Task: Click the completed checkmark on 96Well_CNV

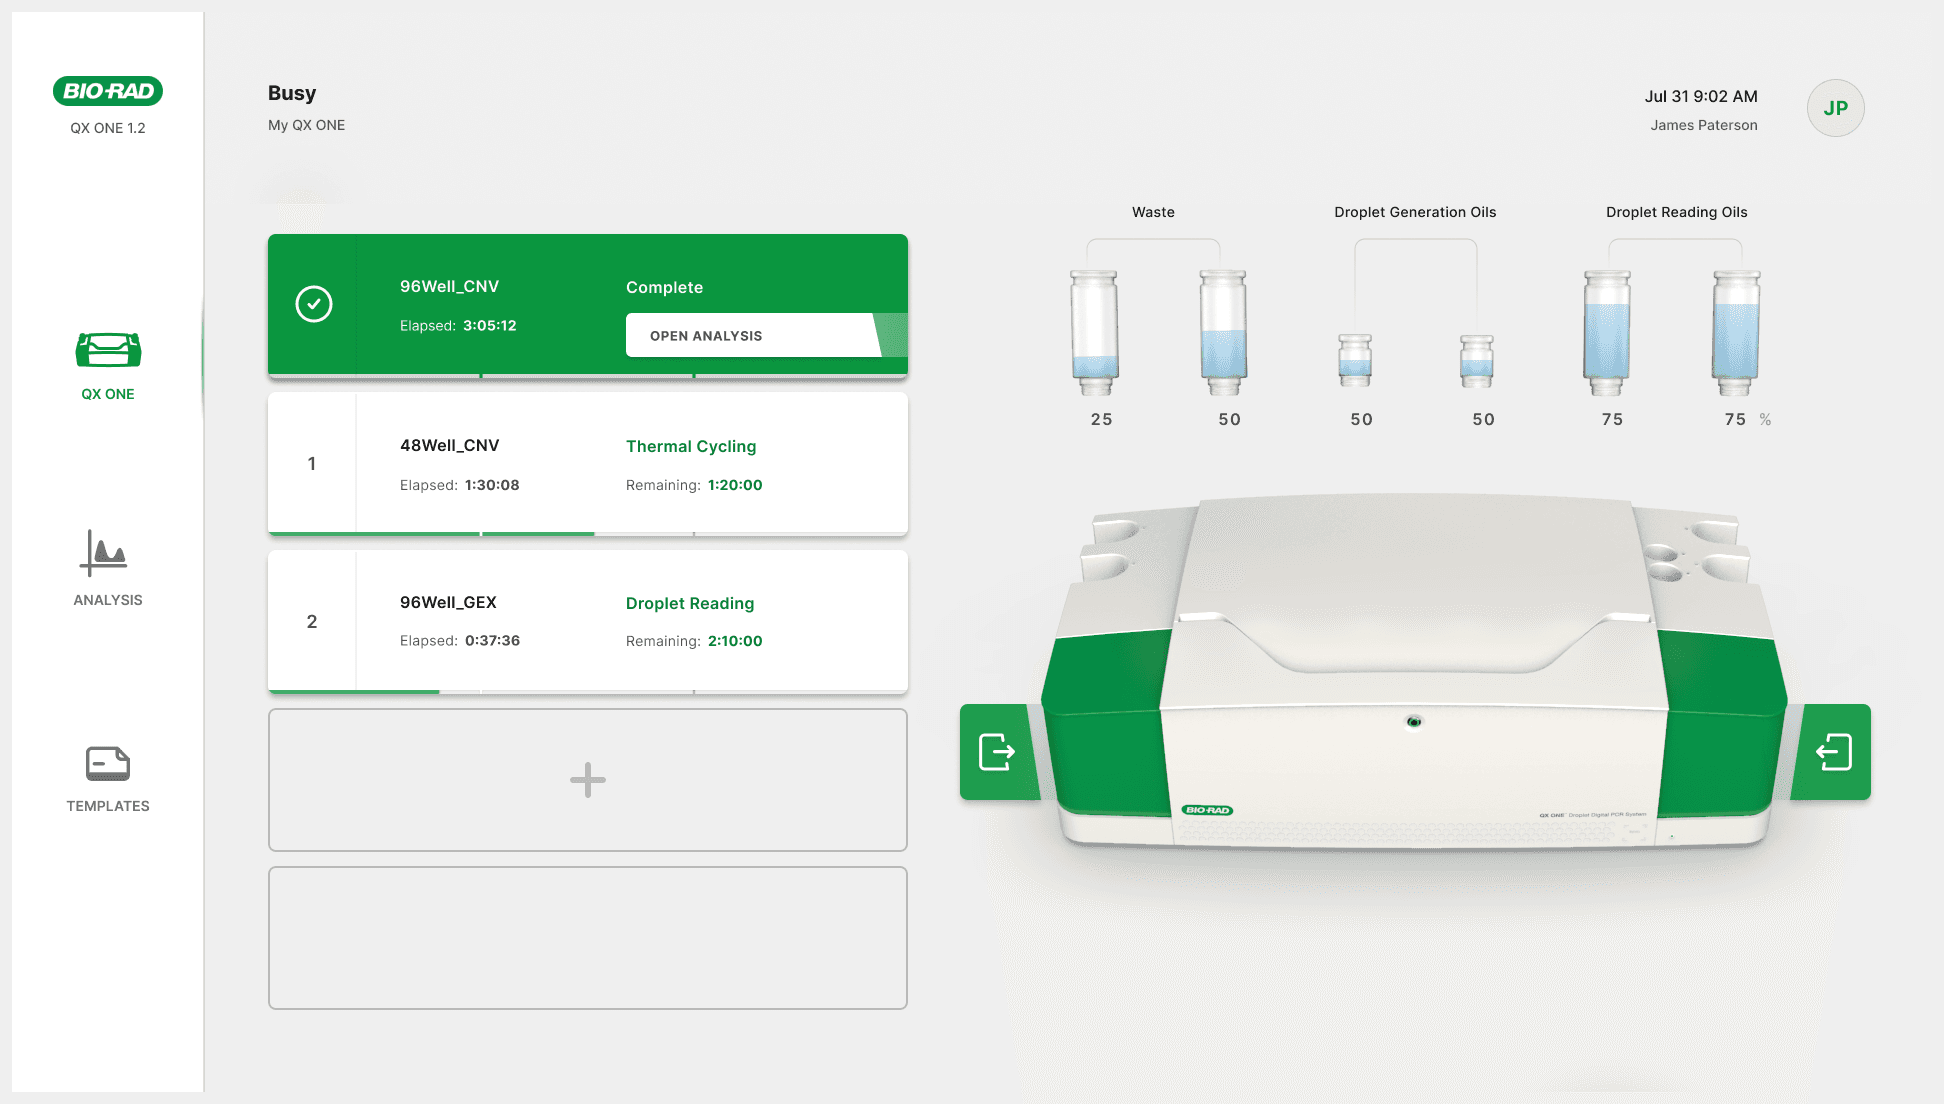Action: coord(313,304)
